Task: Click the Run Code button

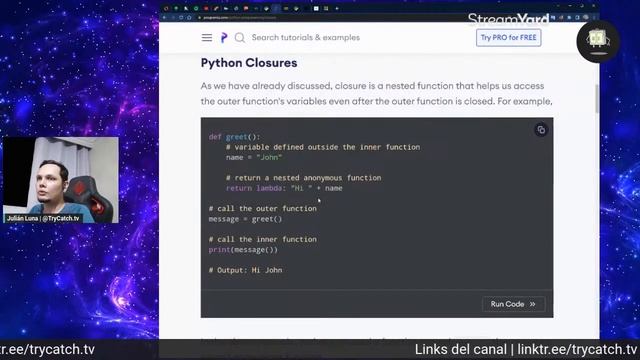Action: coord(513,304)
